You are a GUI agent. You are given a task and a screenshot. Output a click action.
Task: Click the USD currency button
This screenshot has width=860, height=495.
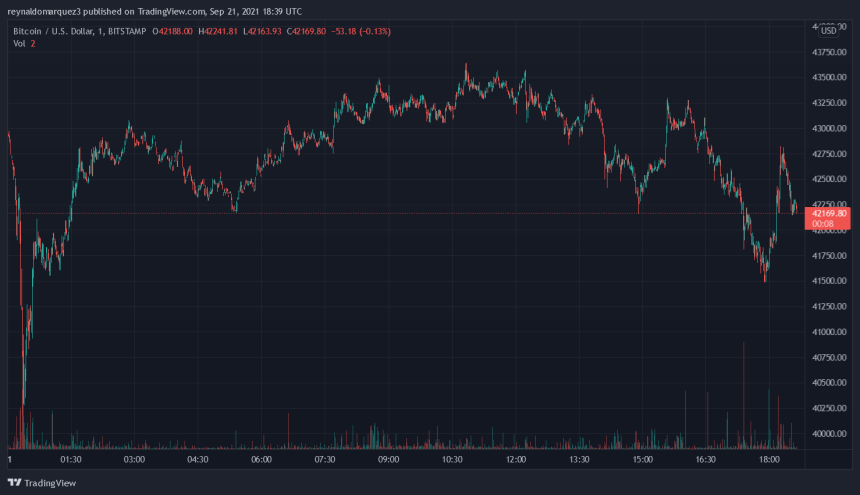(x=829, y=31)
